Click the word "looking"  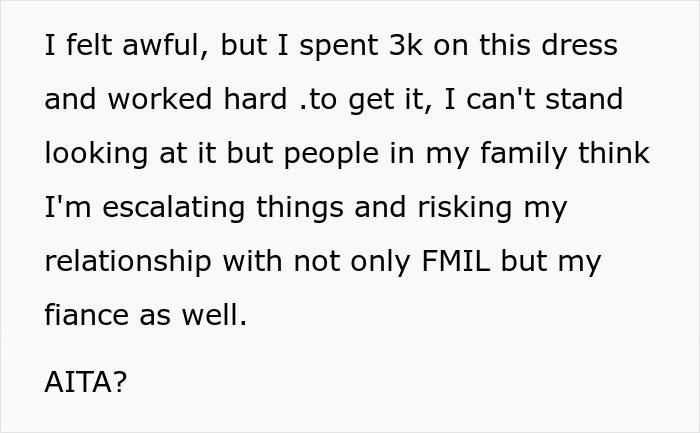click(x=90, y=154)
